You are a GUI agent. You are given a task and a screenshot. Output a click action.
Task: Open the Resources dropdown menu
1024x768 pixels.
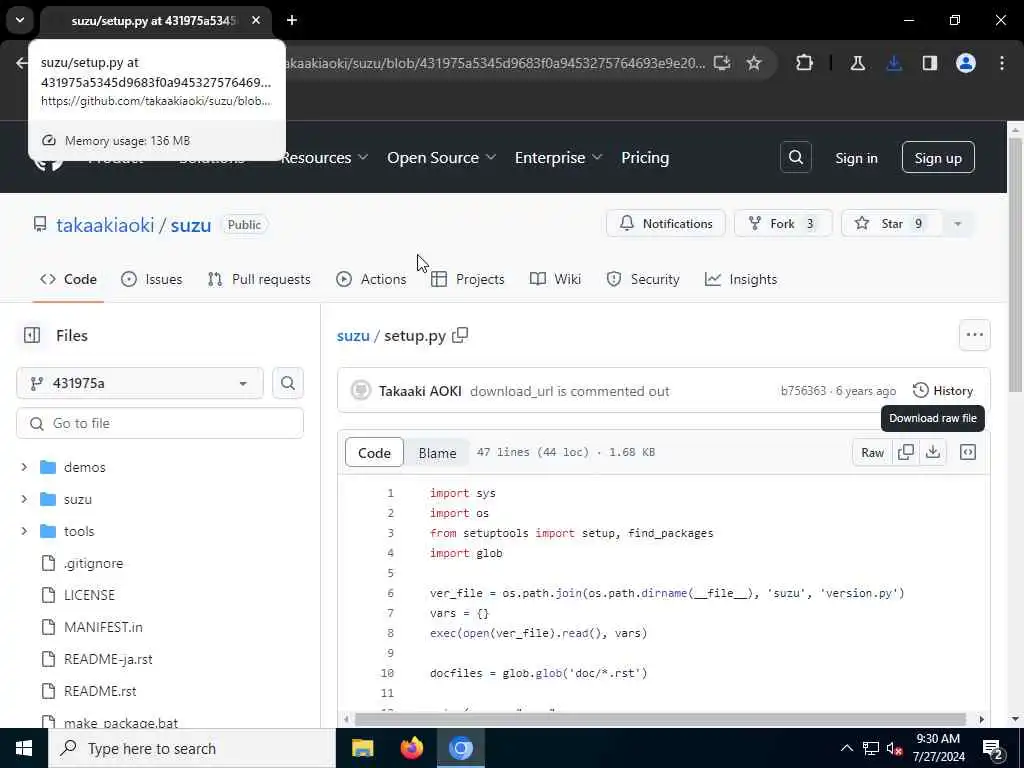click(x=325, y=157)
